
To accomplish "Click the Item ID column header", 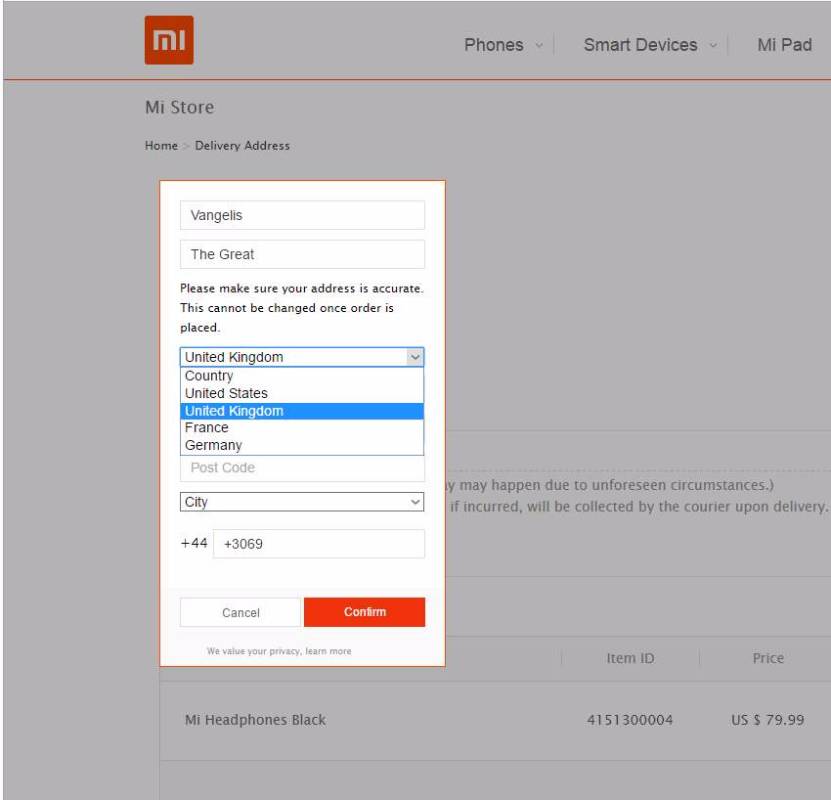I will point(630,658).
